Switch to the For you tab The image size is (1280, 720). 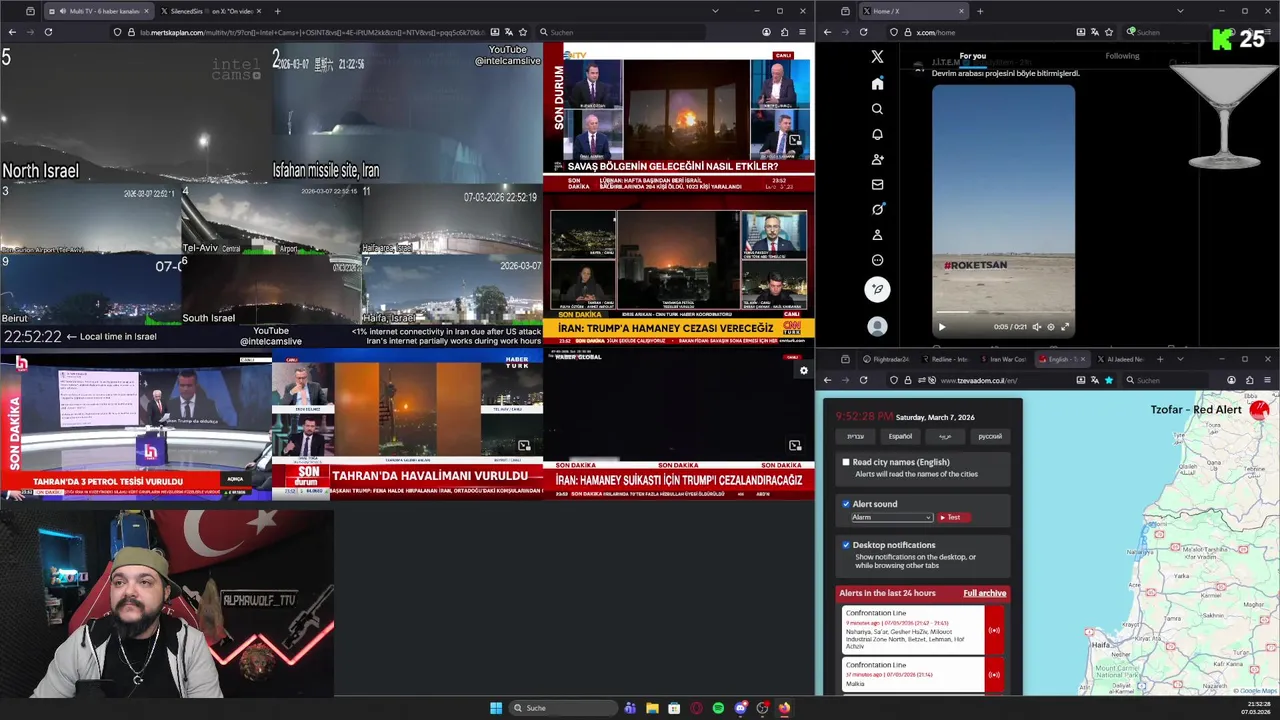point(972,56)
